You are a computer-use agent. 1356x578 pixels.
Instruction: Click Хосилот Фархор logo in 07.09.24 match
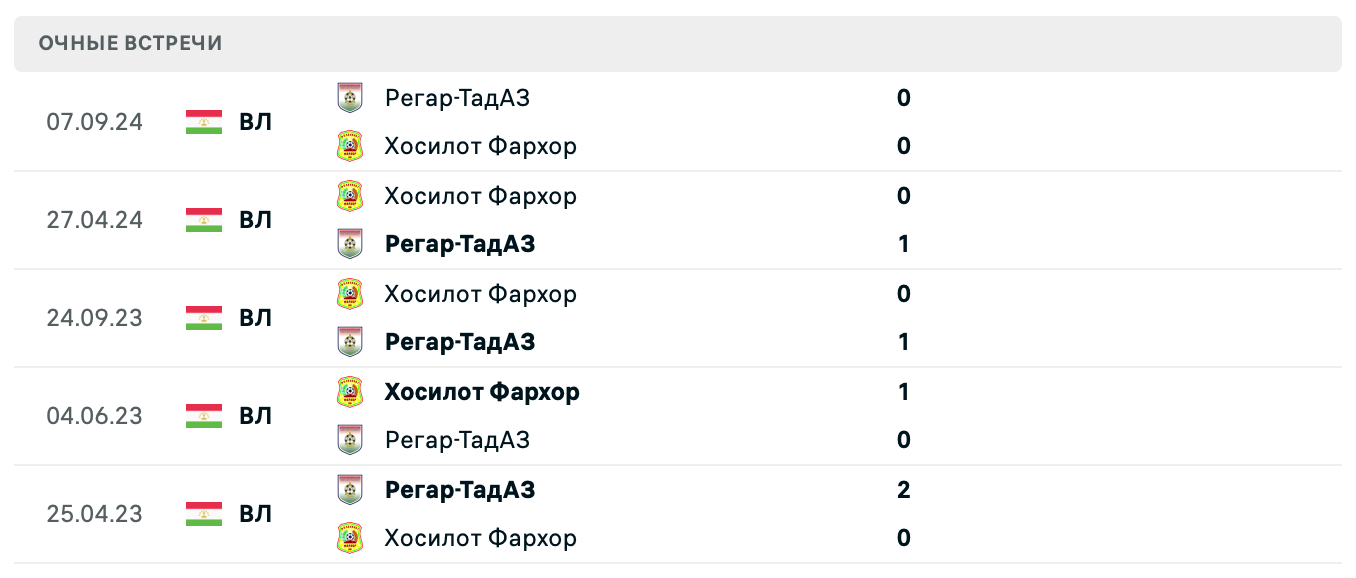350,147
